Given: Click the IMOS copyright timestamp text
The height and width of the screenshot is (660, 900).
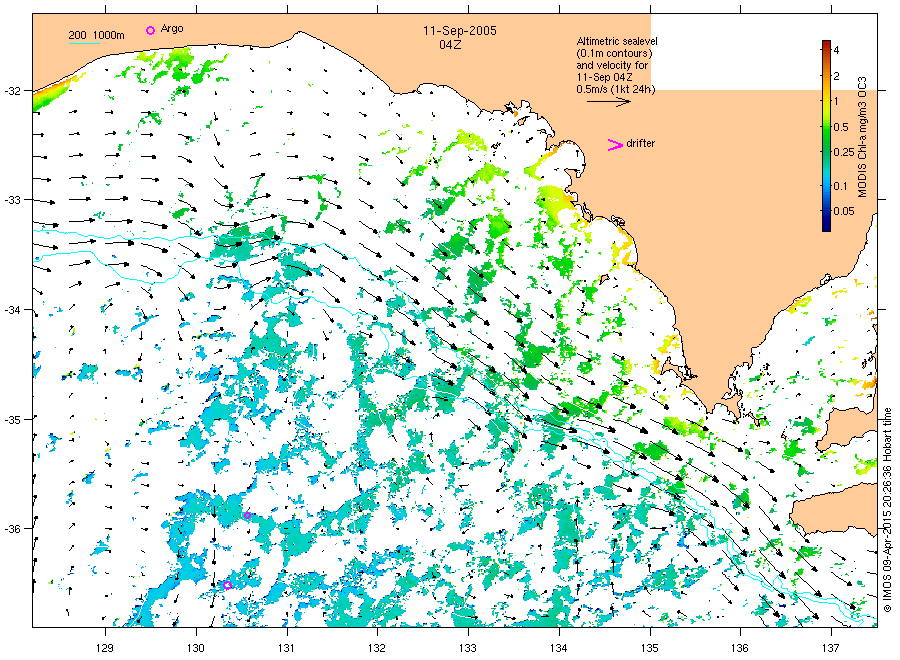Looking at the screenshot, I should pyautogui.click(x=887, y=510).
